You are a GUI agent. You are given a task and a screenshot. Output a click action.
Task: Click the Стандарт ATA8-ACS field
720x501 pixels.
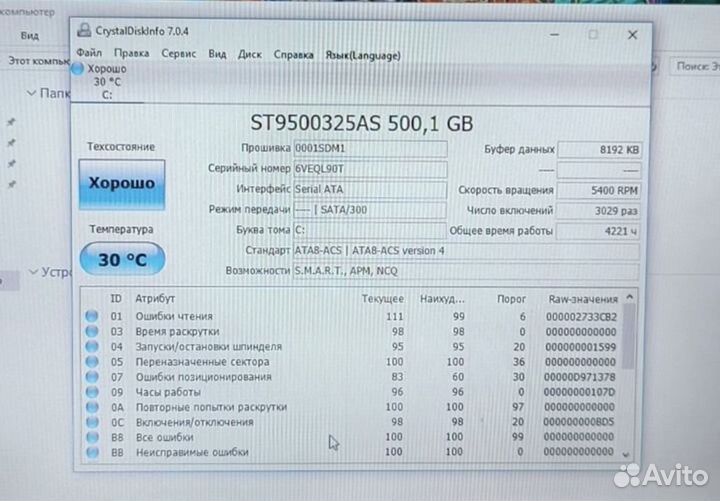point(466,251)
